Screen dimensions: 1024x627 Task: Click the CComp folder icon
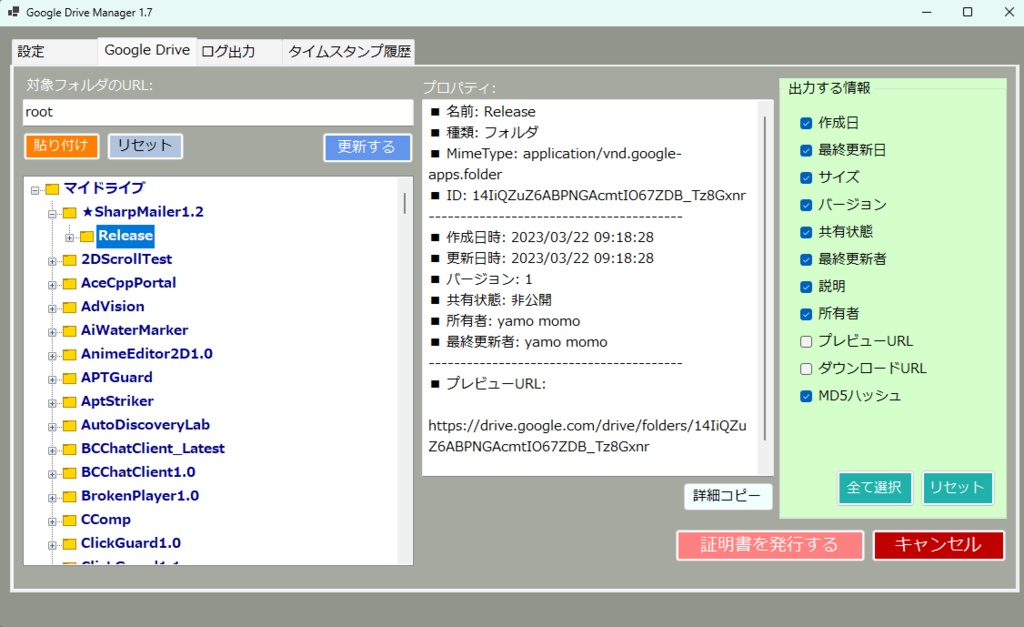69,521
